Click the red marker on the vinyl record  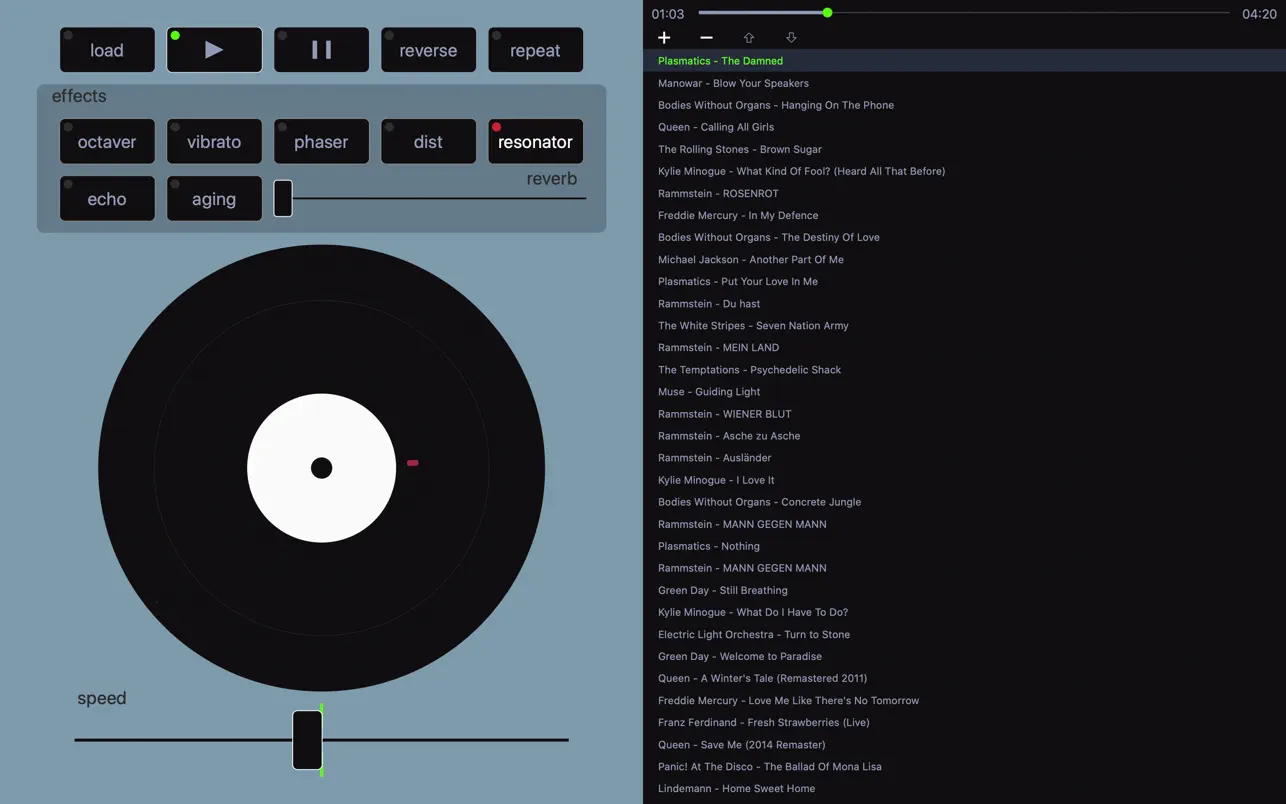click(413, 463)
